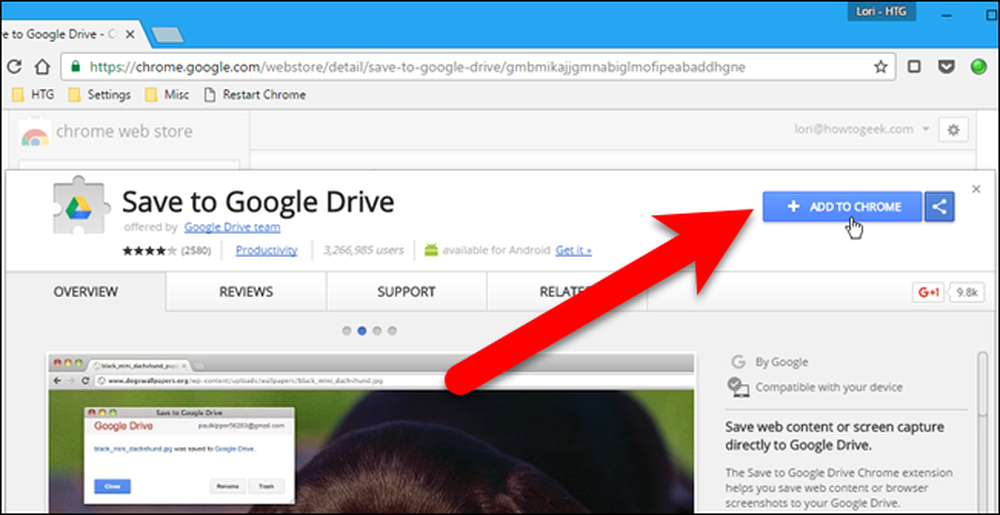Click the G+1 button
Screen dimensions: 1000x515
point(929,293)
